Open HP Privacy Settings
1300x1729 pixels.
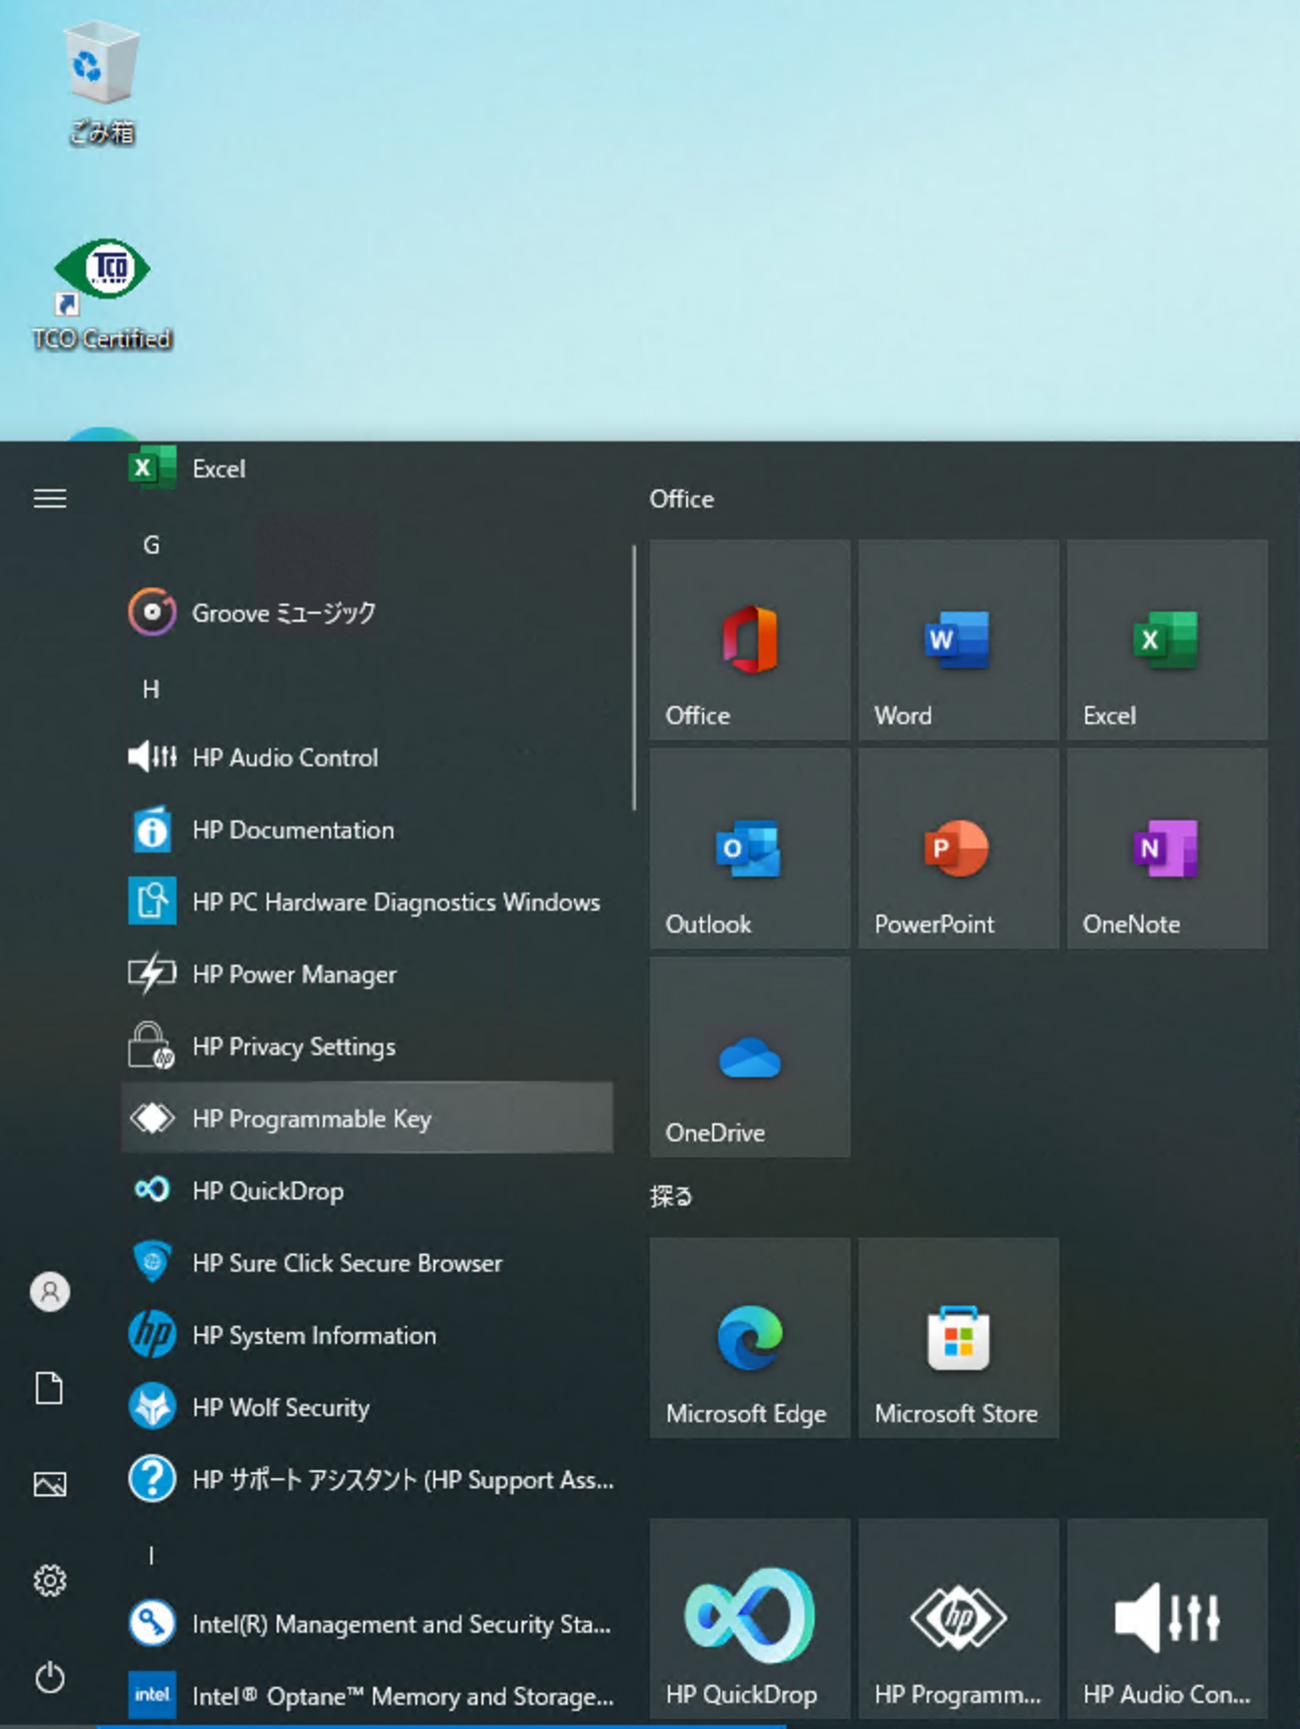click(368, 1046)
